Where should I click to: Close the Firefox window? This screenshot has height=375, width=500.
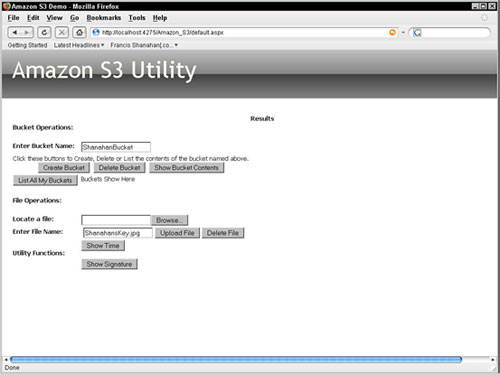[x=492, y=6]
